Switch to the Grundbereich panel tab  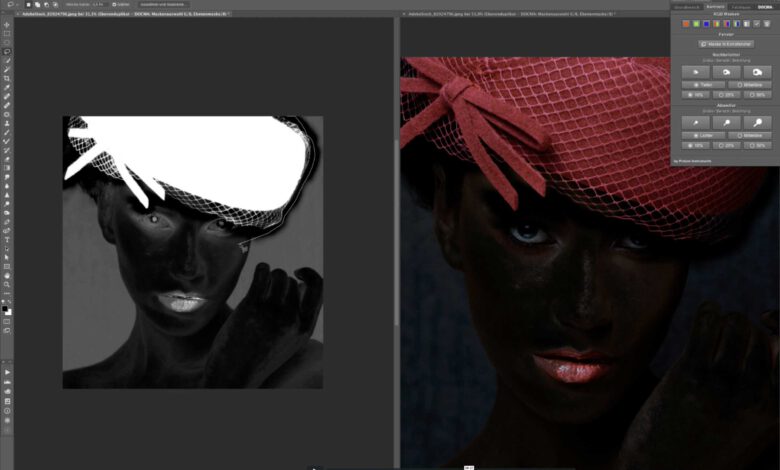686,6
